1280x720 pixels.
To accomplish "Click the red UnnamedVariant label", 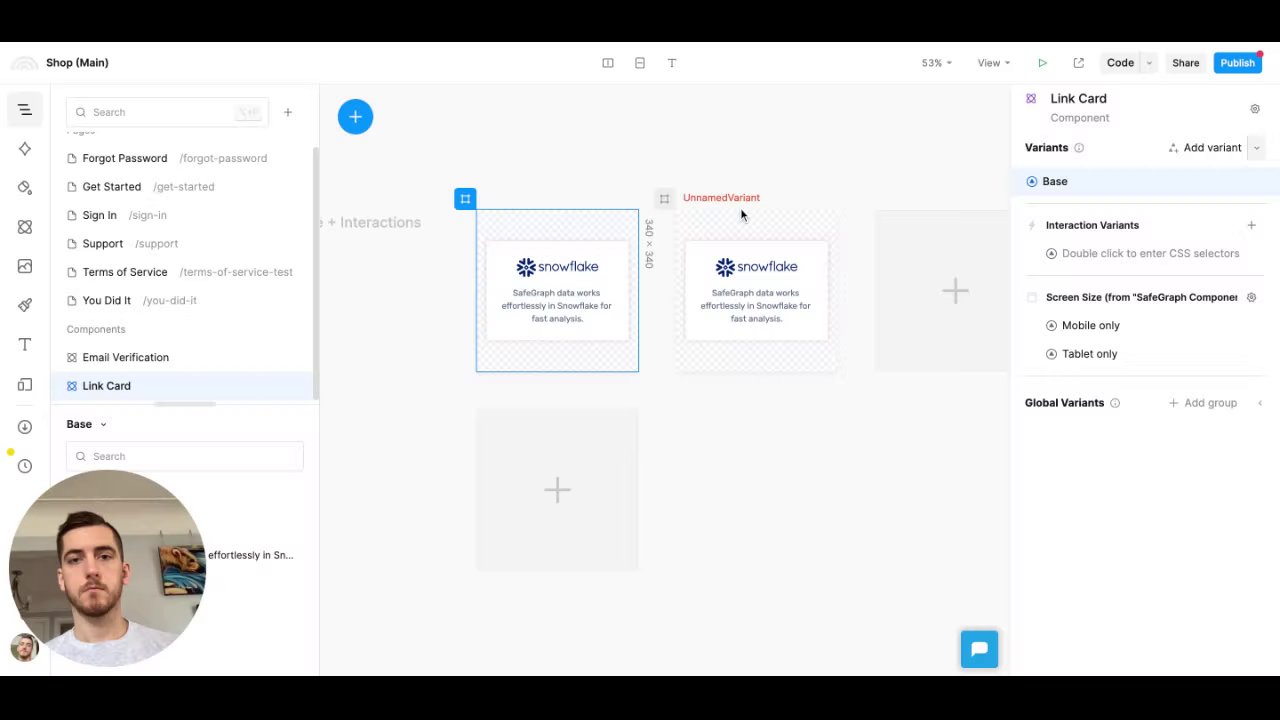I will coord(721,198).
